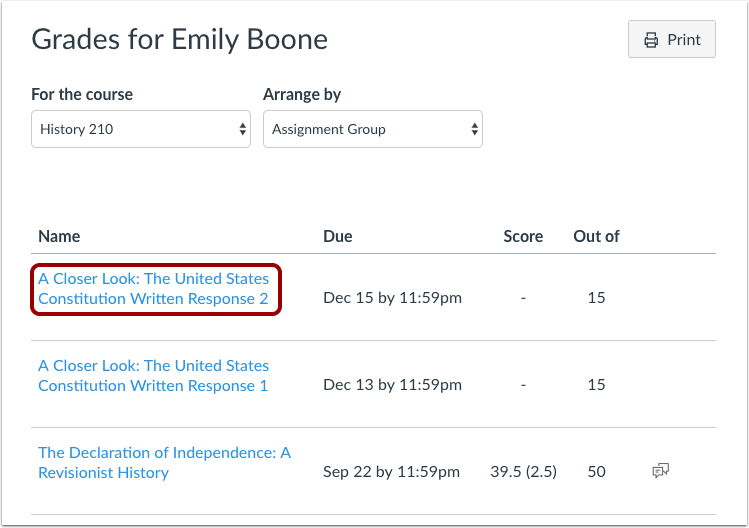This screenshot has height=528, width=749.
Task: Click the Sep 22 by 11:59pm due date
Action: click(x=391, y=472)
